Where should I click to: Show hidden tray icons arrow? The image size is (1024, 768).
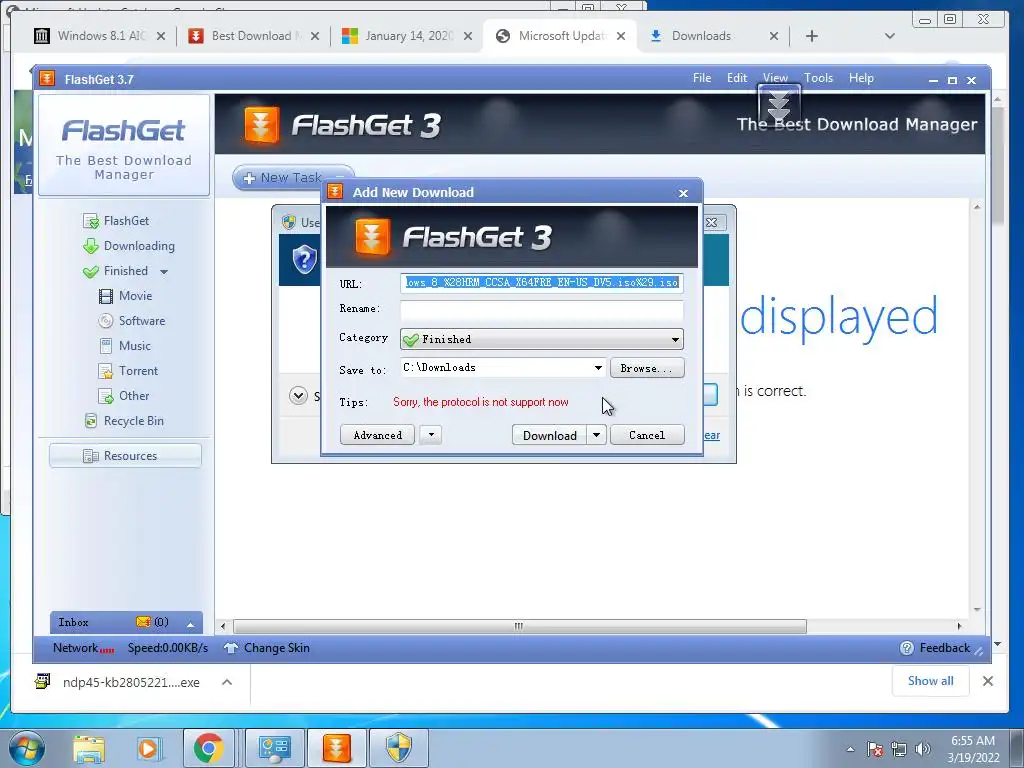[x=850, y=749]
